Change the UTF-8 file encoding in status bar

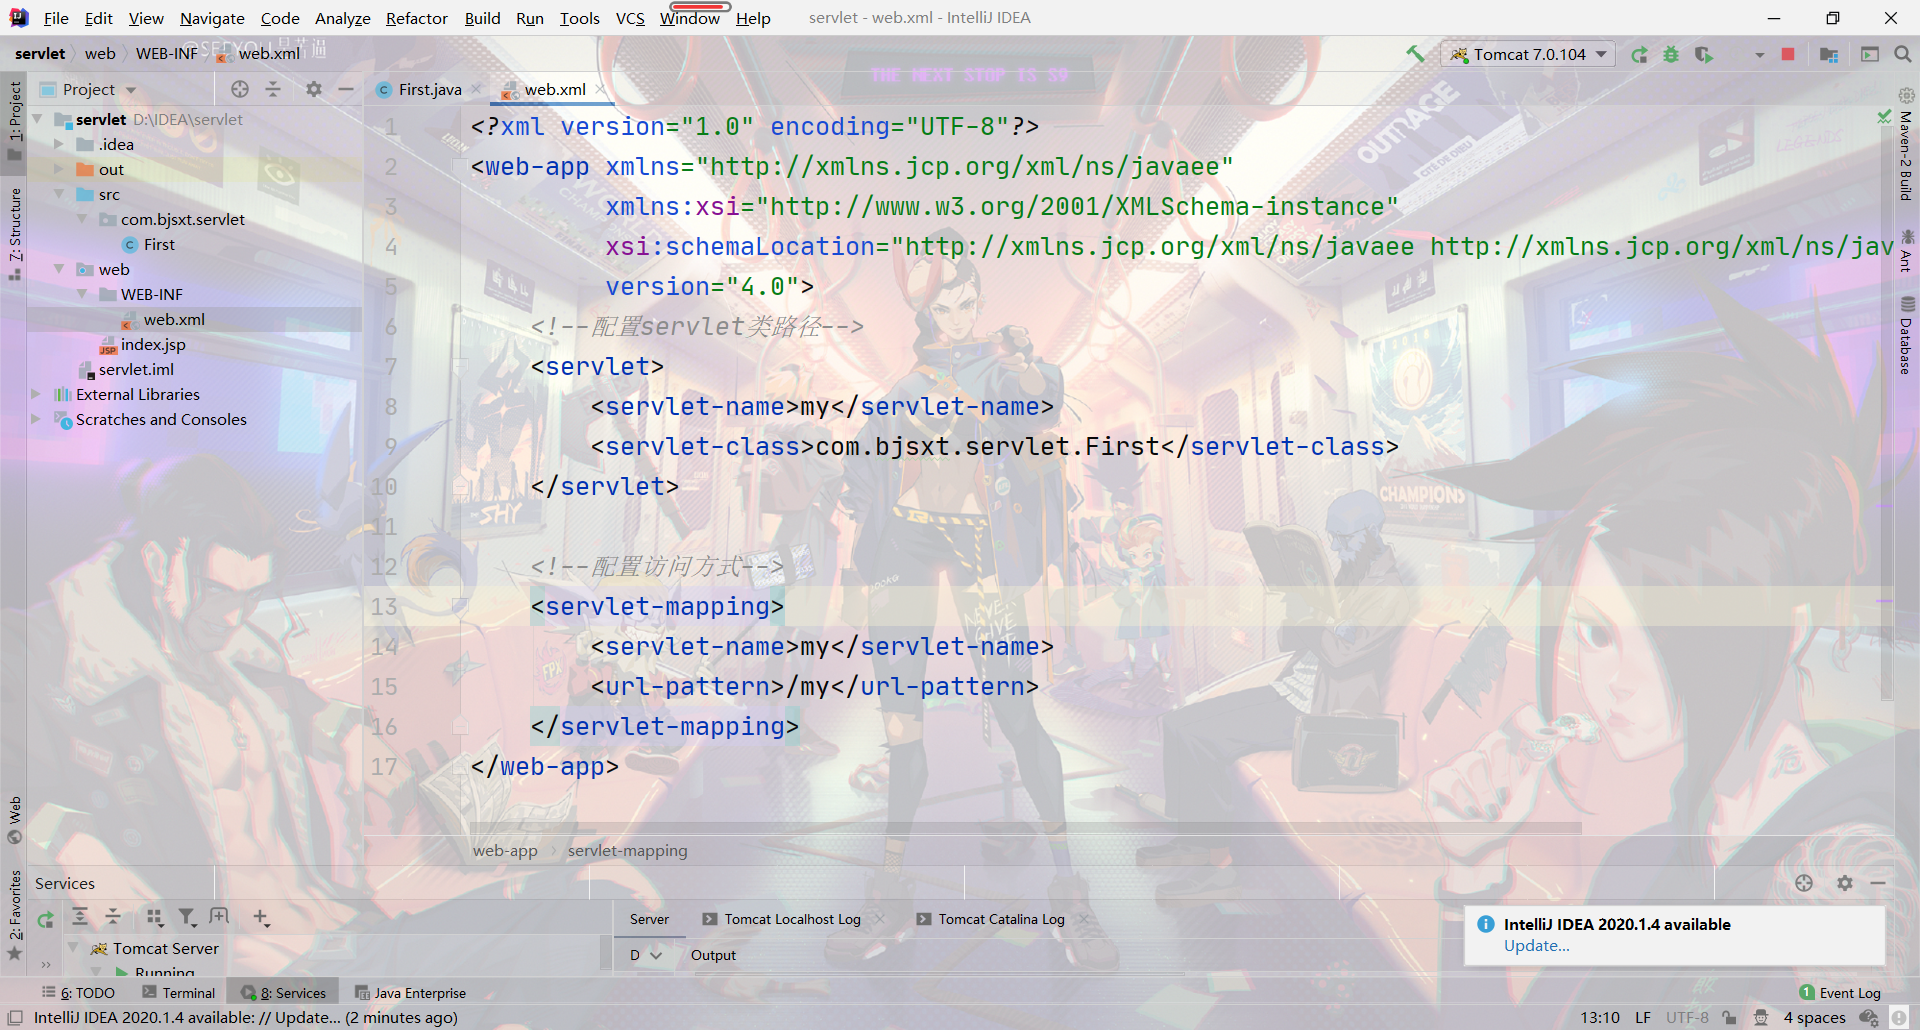(1687, 1018)
